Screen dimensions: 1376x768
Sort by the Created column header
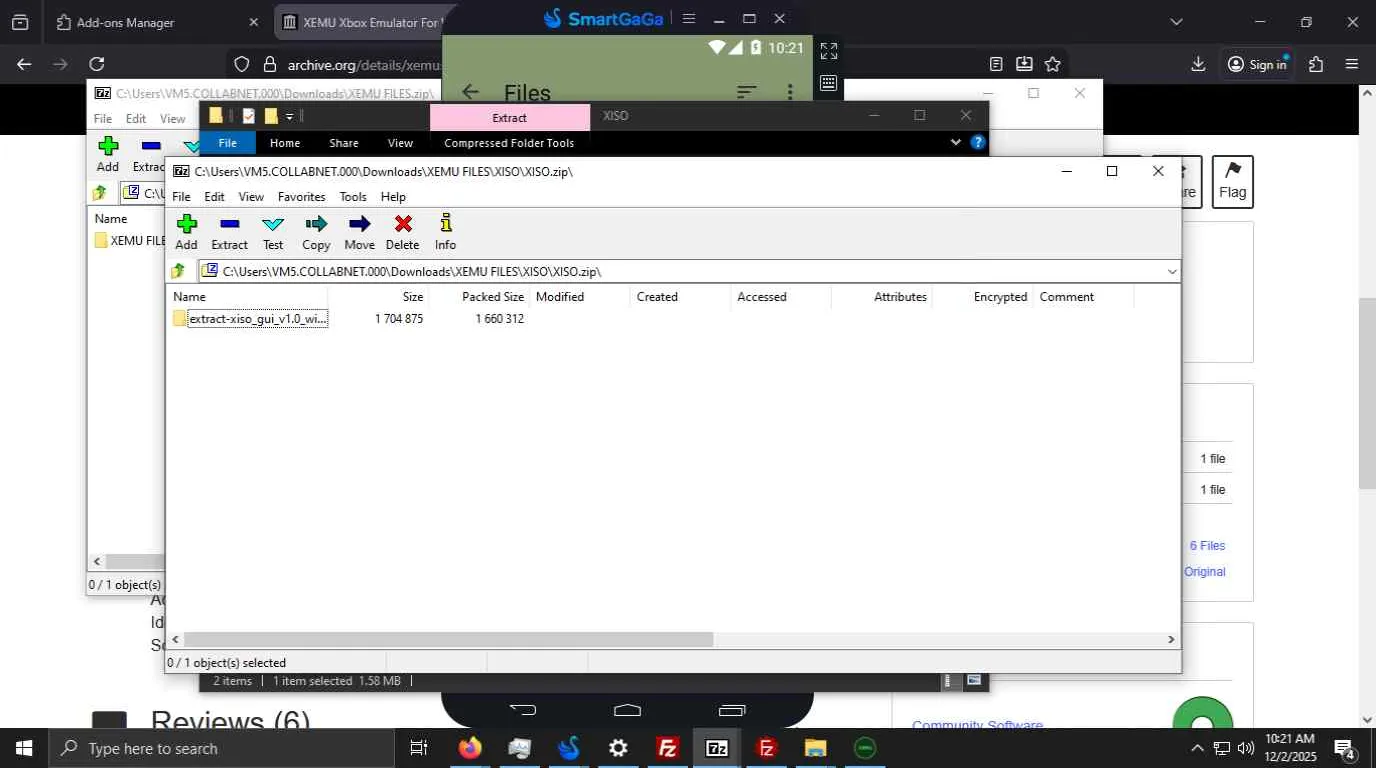[681, 297]
